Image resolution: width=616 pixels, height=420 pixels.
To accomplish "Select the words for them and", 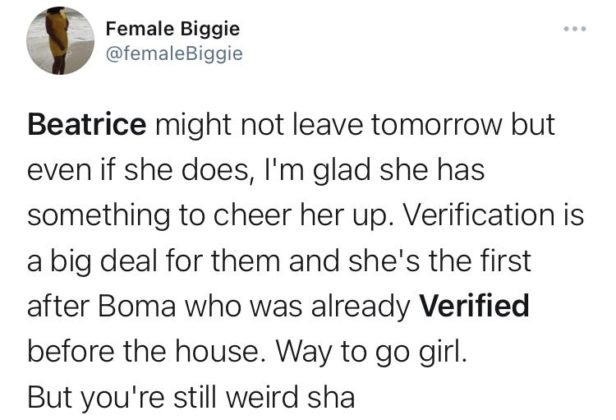I will pos(253,260).
